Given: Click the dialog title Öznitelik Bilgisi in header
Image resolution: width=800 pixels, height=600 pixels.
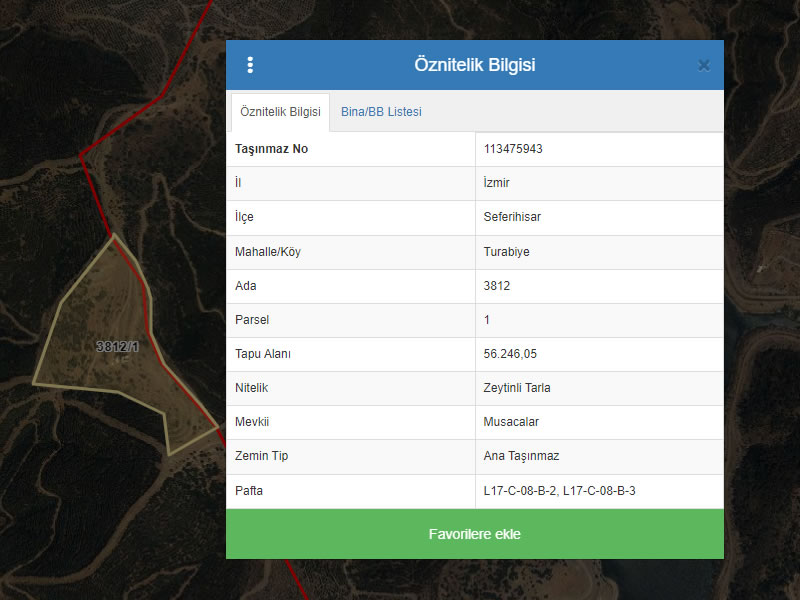Looking at the screenshot, I should tap(475, 65).
